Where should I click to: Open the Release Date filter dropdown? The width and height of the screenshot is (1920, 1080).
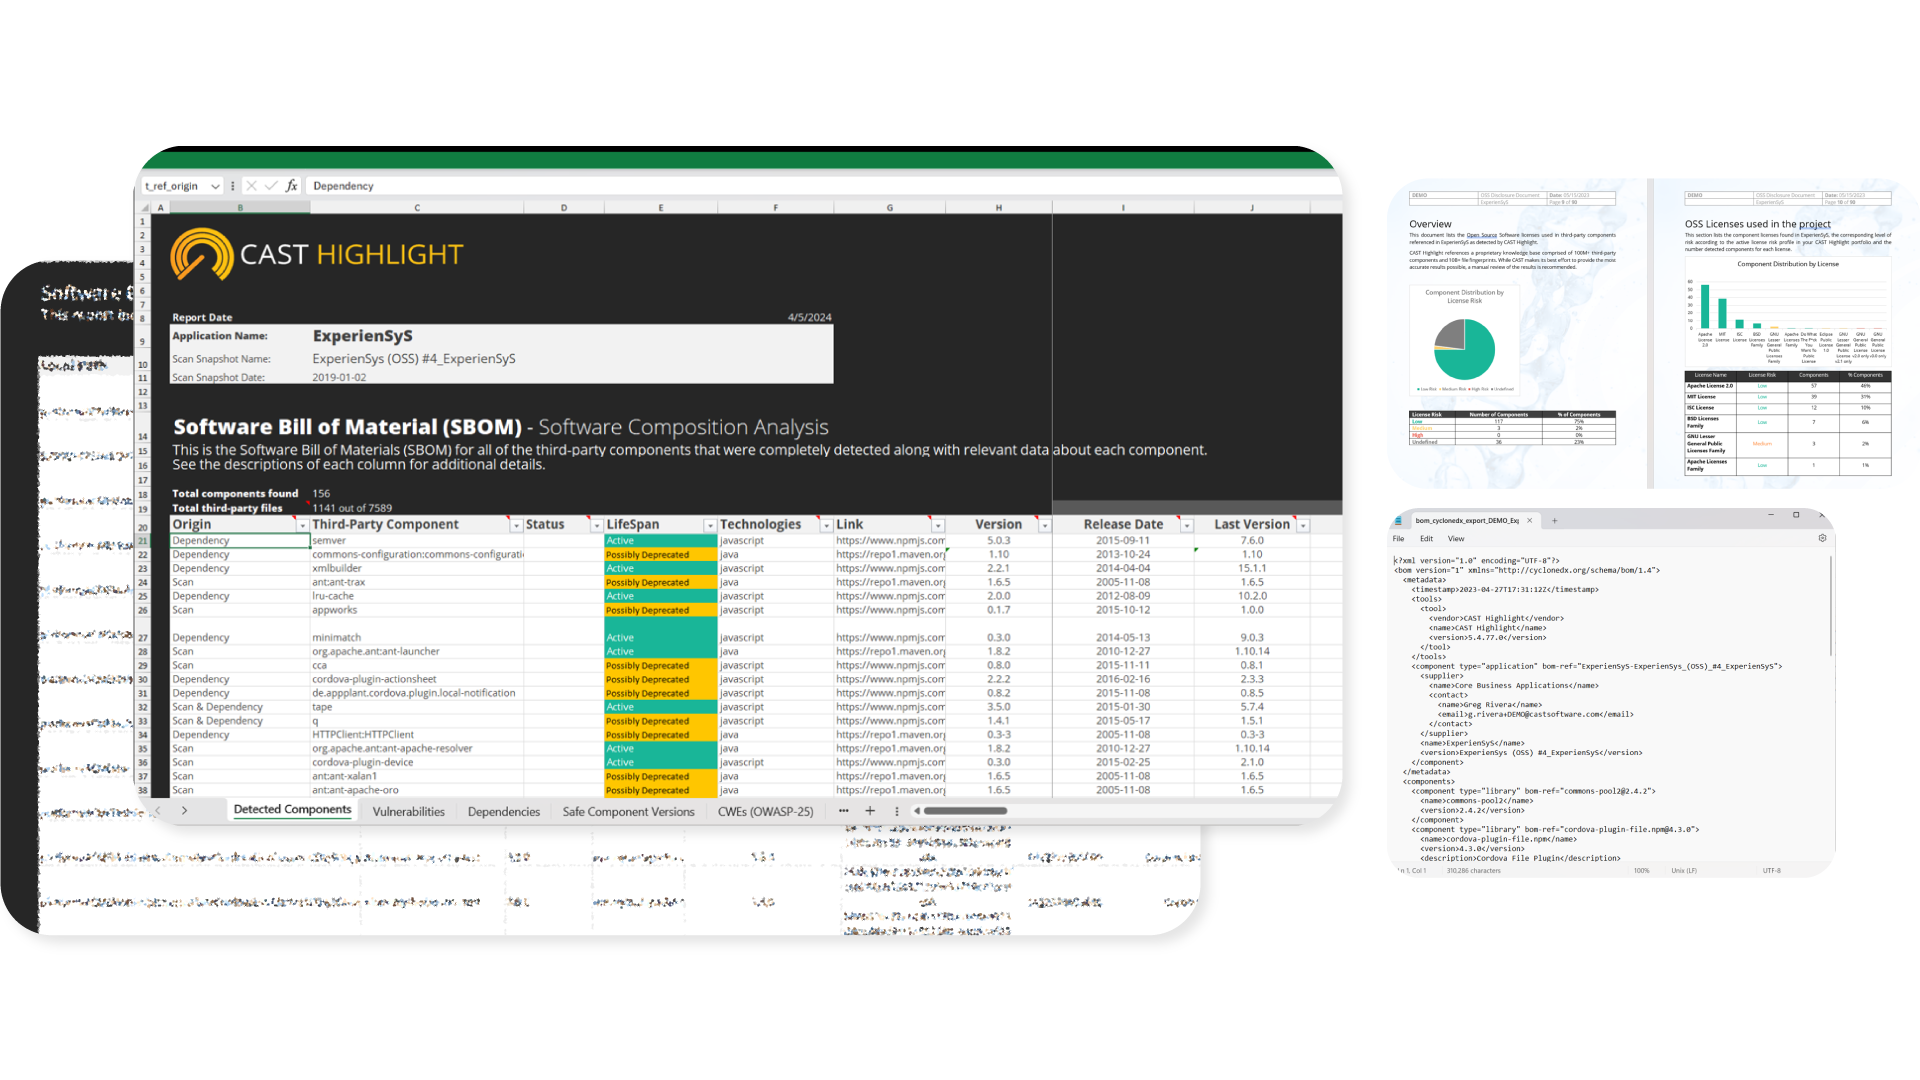(1187, 525)
